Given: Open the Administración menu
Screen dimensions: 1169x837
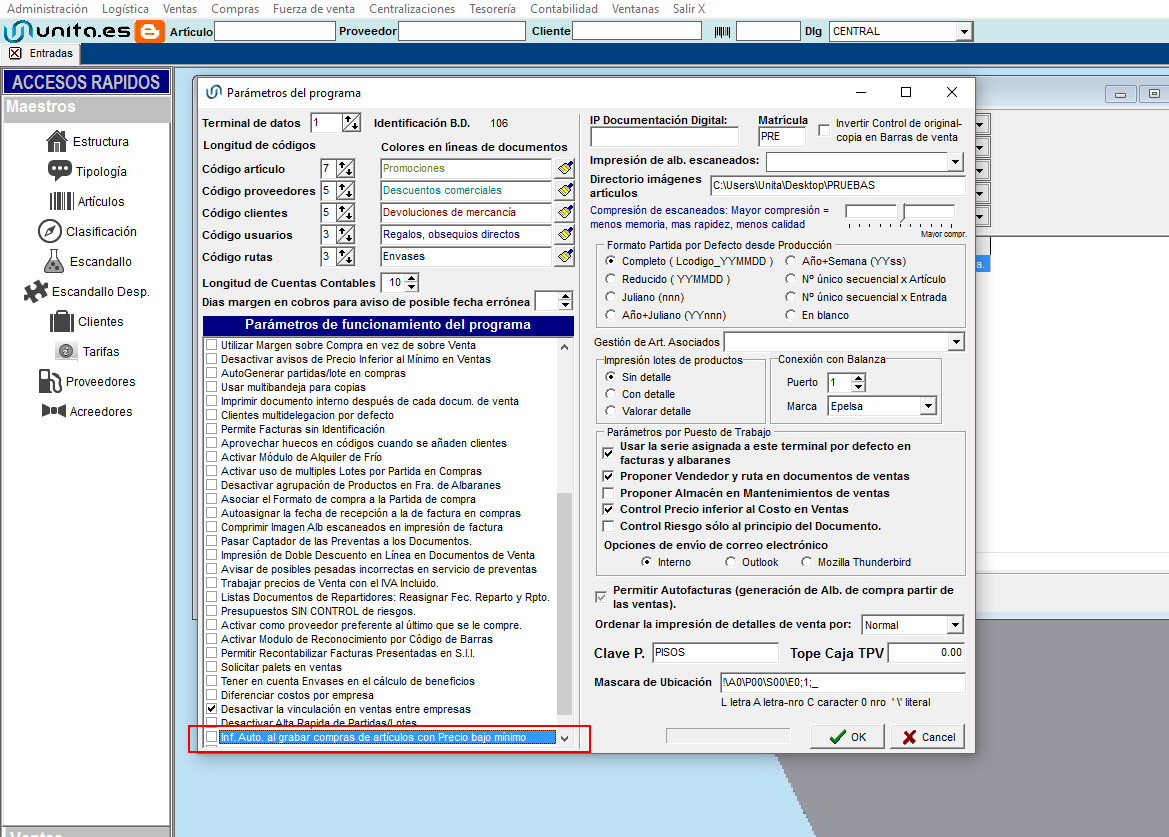Looking at the screenshot, I should click(47, 9).
